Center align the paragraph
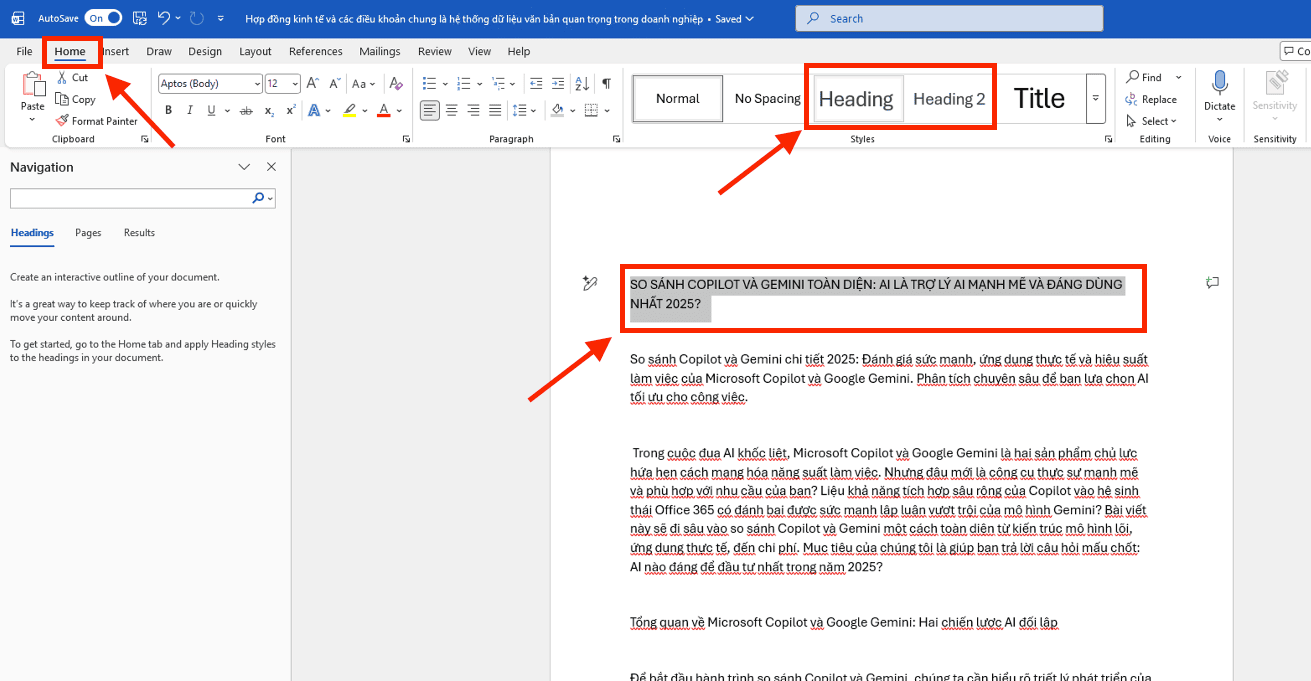Image resolution: width=1311 pixels, height=681 pixels. (452, 110)
